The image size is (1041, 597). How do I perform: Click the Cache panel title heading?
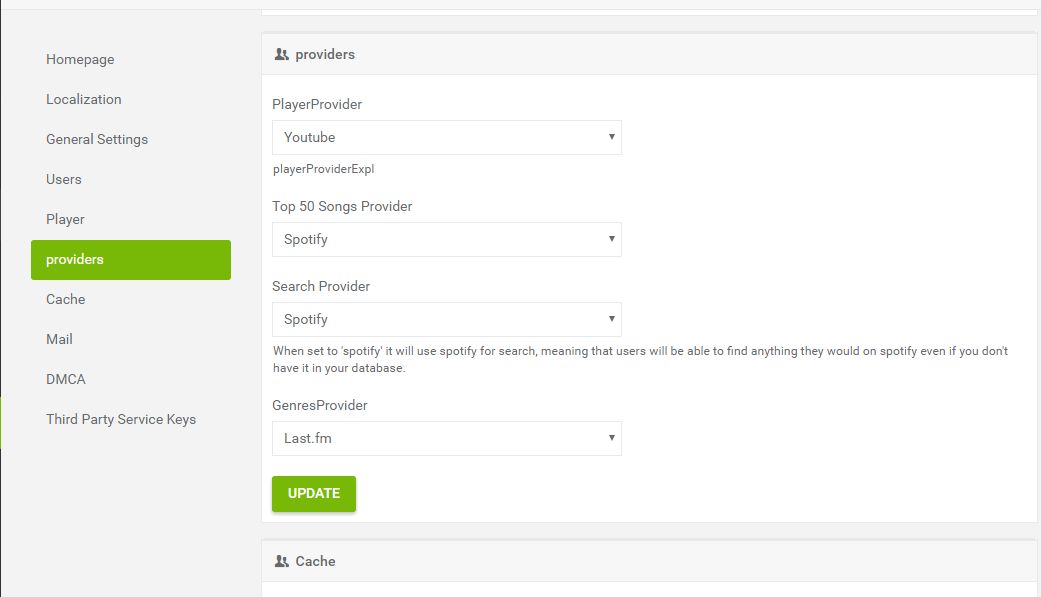coord(315,561)
